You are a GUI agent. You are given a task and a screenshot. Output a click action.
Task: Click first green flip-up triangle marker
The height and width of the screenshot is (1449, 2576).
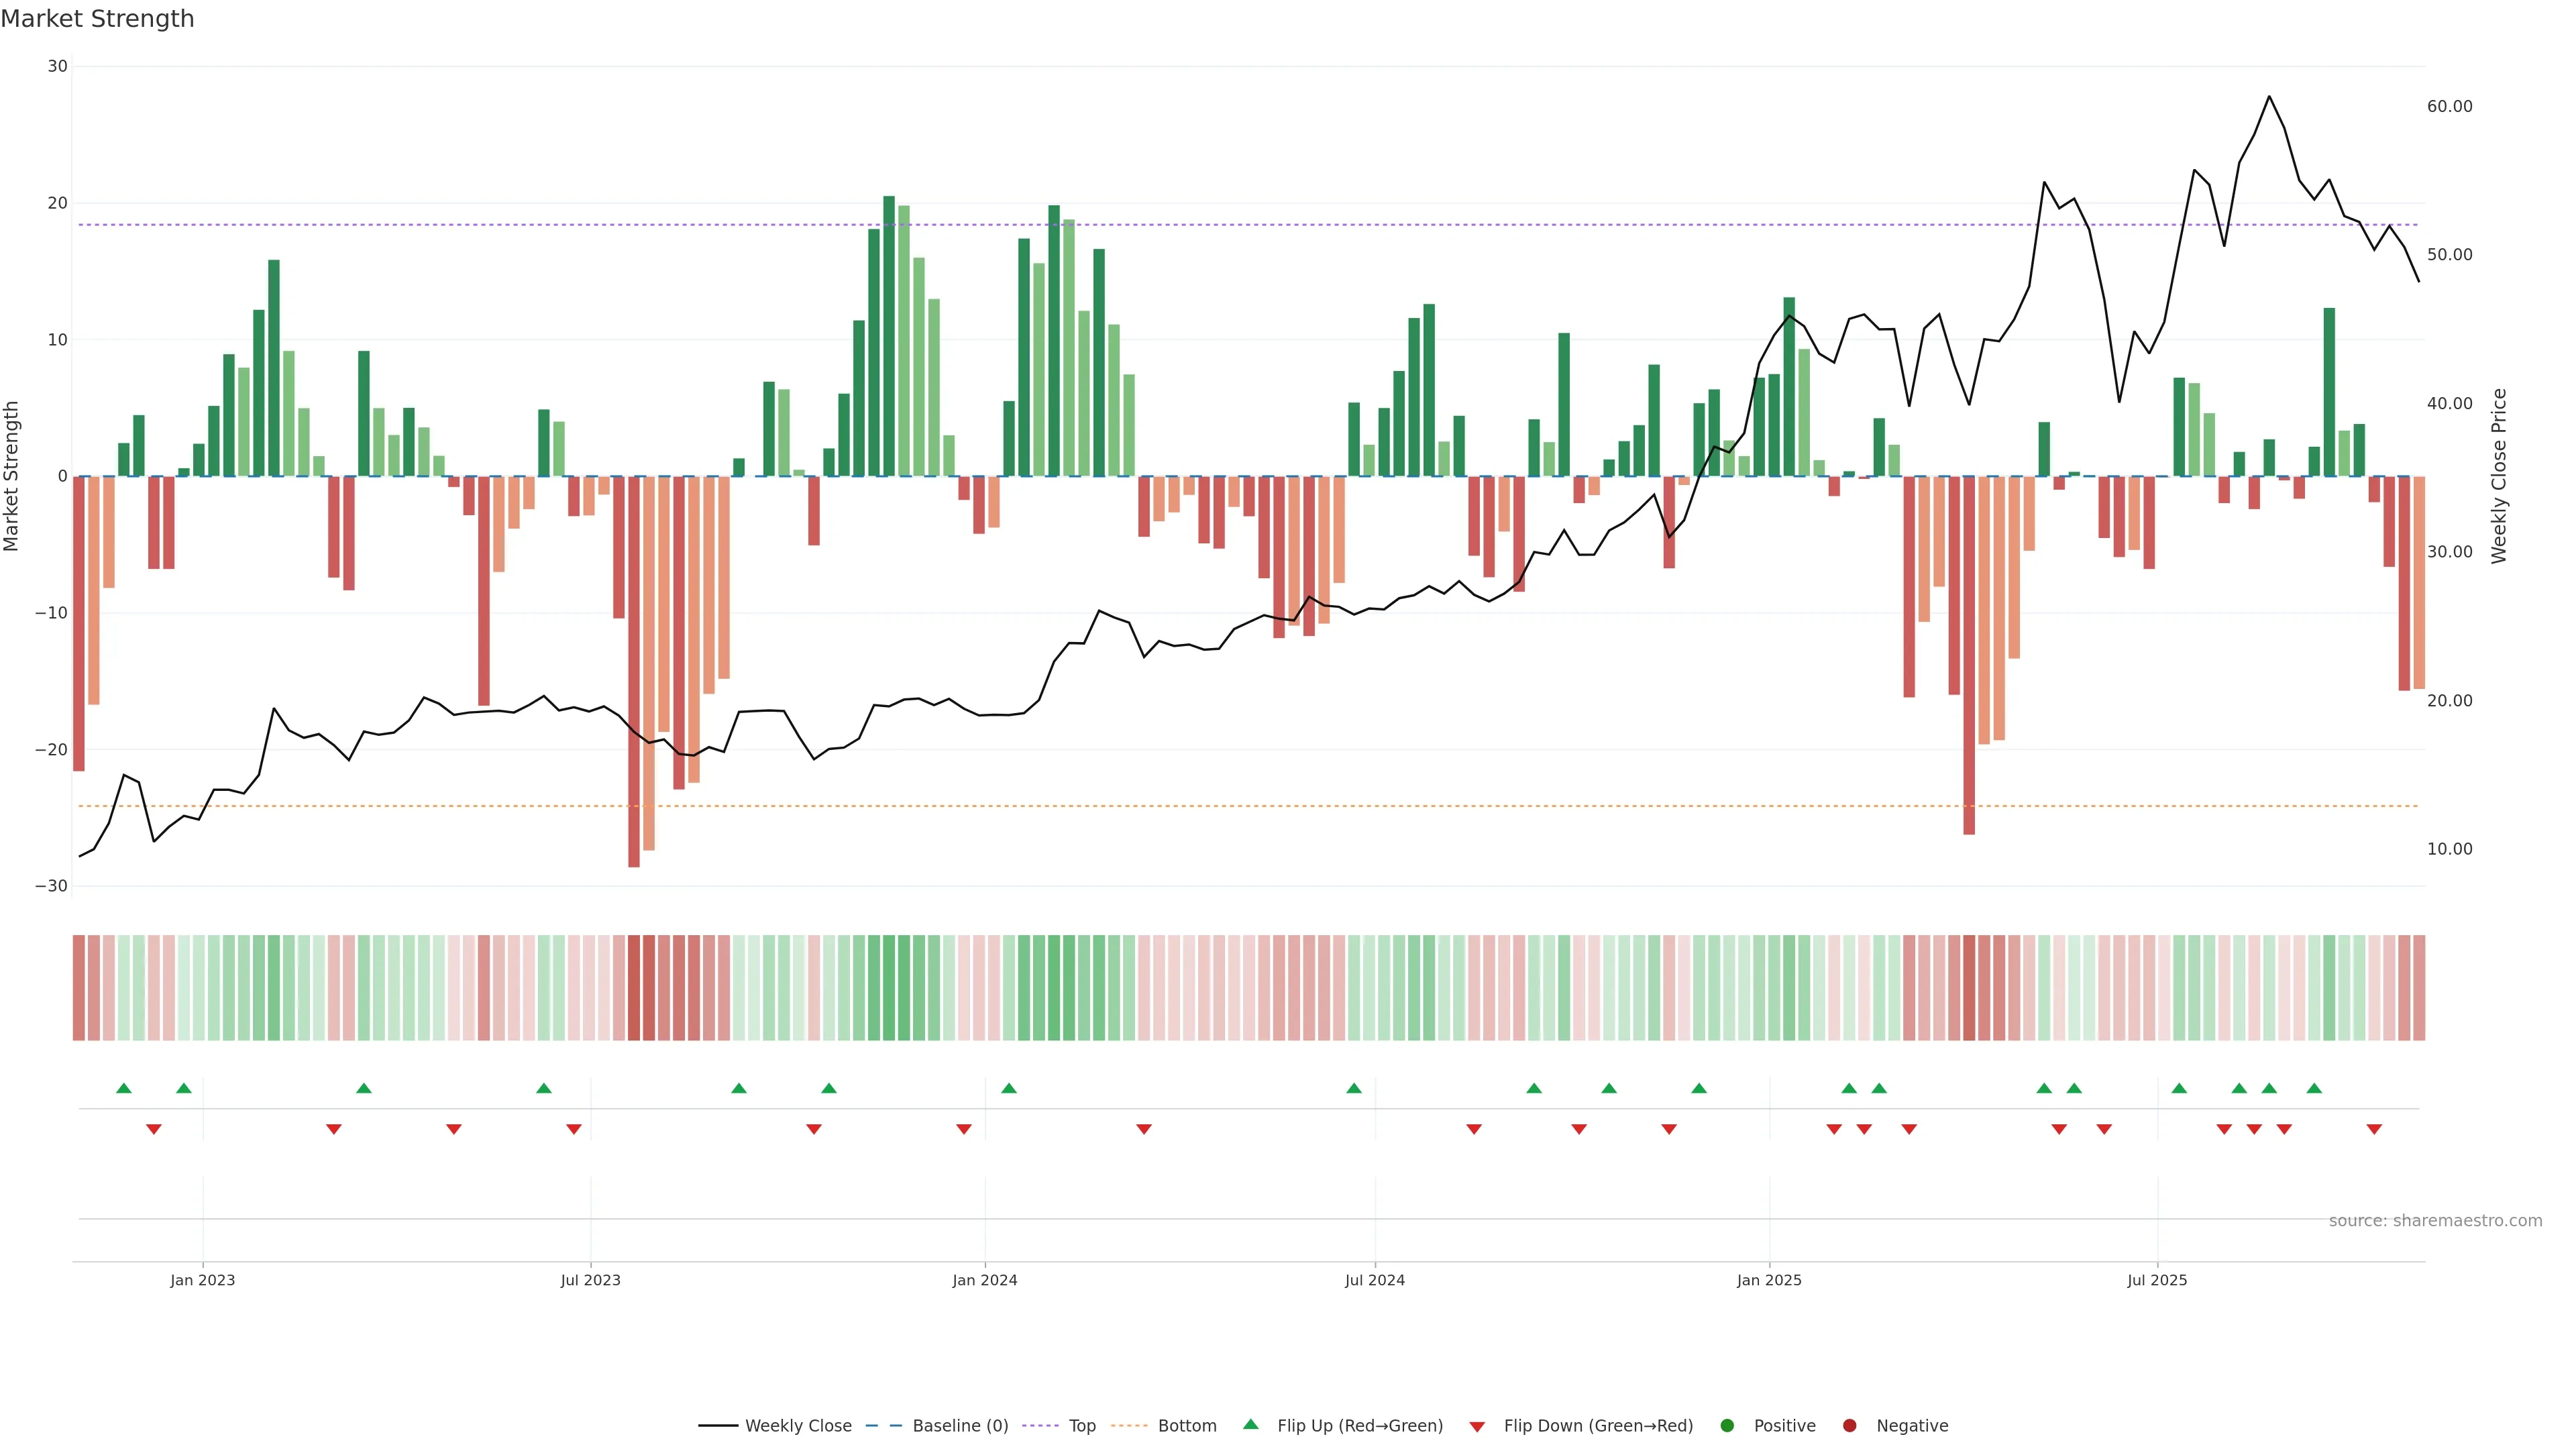(124, 1088)
